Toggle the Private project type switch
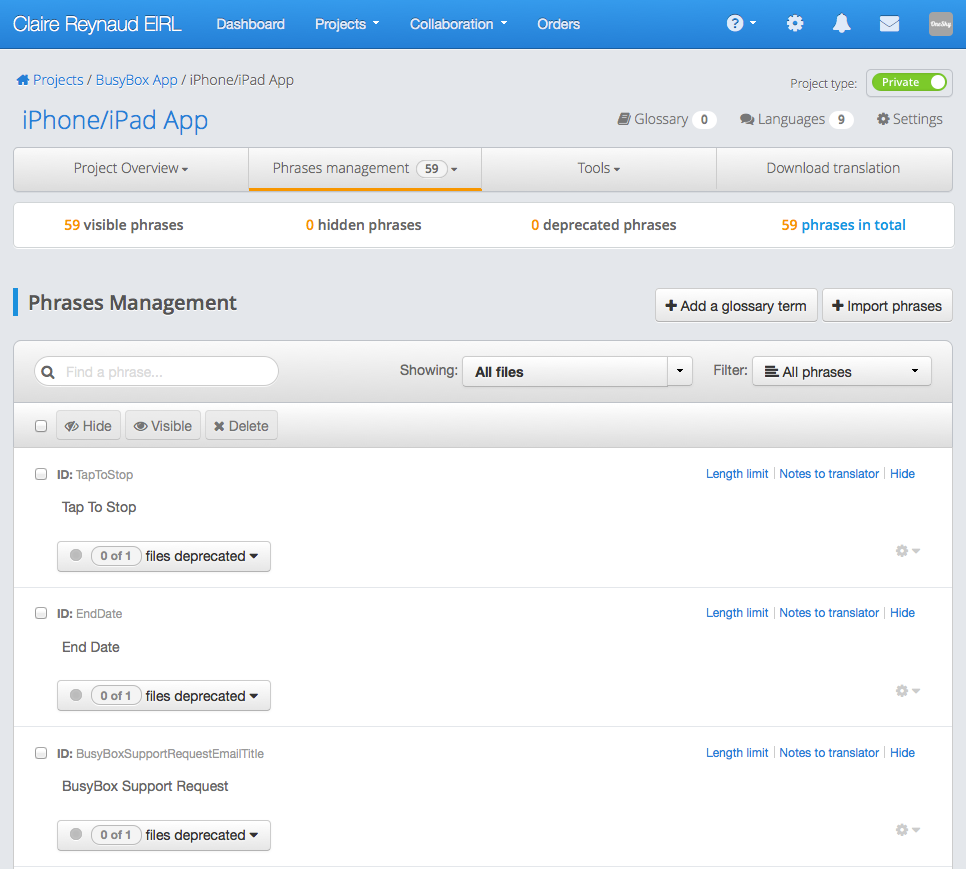The height and width of the screenshot is (869, 966). pyautogui.click(x=909, y=83)
